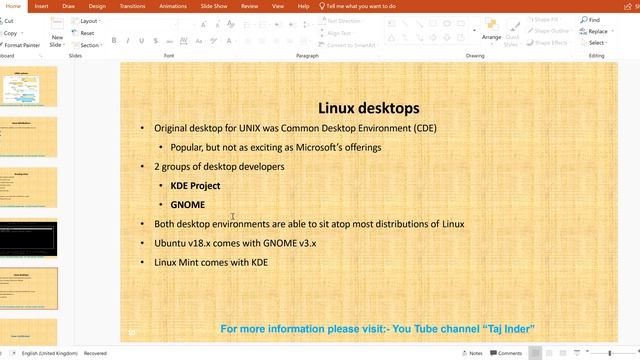Open the Review tab
The width and height of the screenshot is (640, 360).
click(249, 6)
